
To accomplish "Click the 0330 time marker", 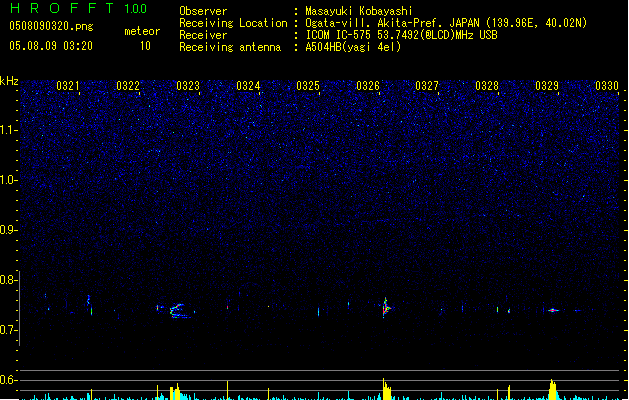I will pyautogui.click(x=607, y=86).
